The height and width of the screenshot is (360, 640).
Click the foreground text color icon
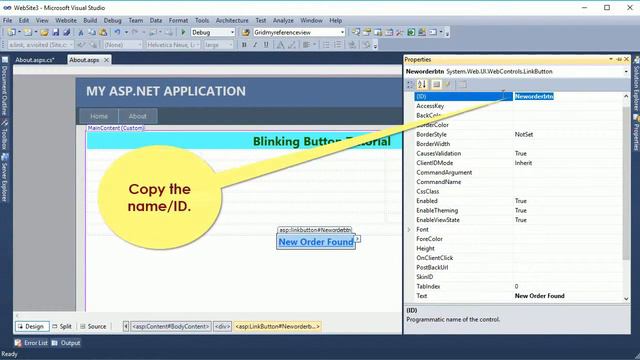(x=280, y=45)
